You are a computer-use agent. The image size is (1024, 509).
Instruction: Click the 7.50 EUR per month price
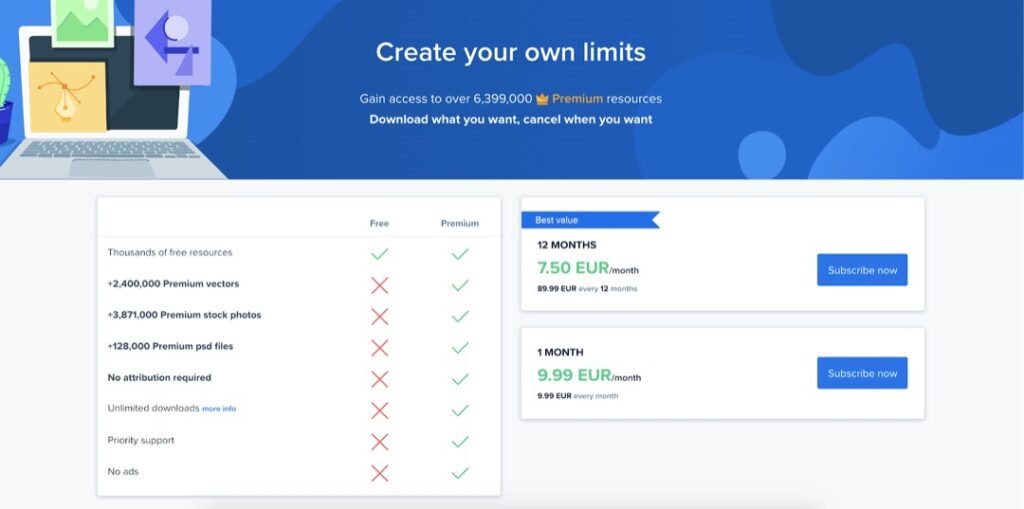(x=588, y=268)
